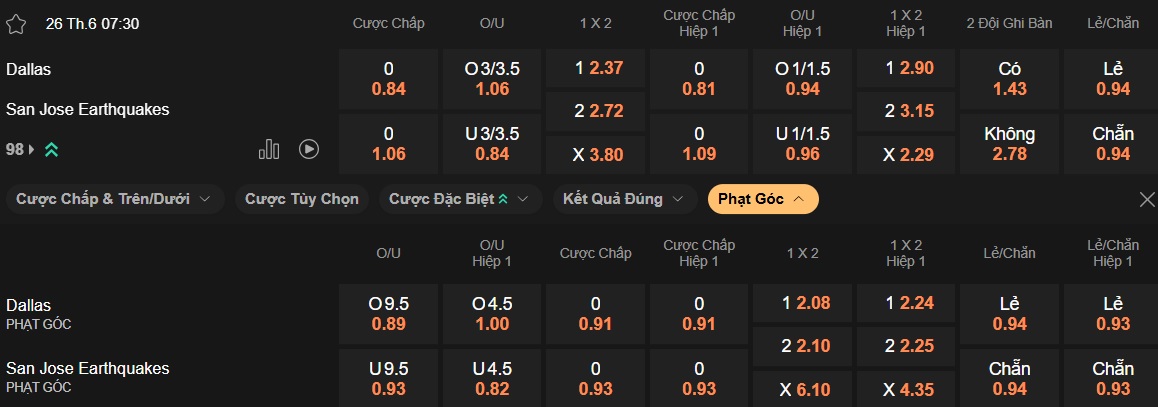Bet on Dallas win at 2.37

(x=597, y=69)
